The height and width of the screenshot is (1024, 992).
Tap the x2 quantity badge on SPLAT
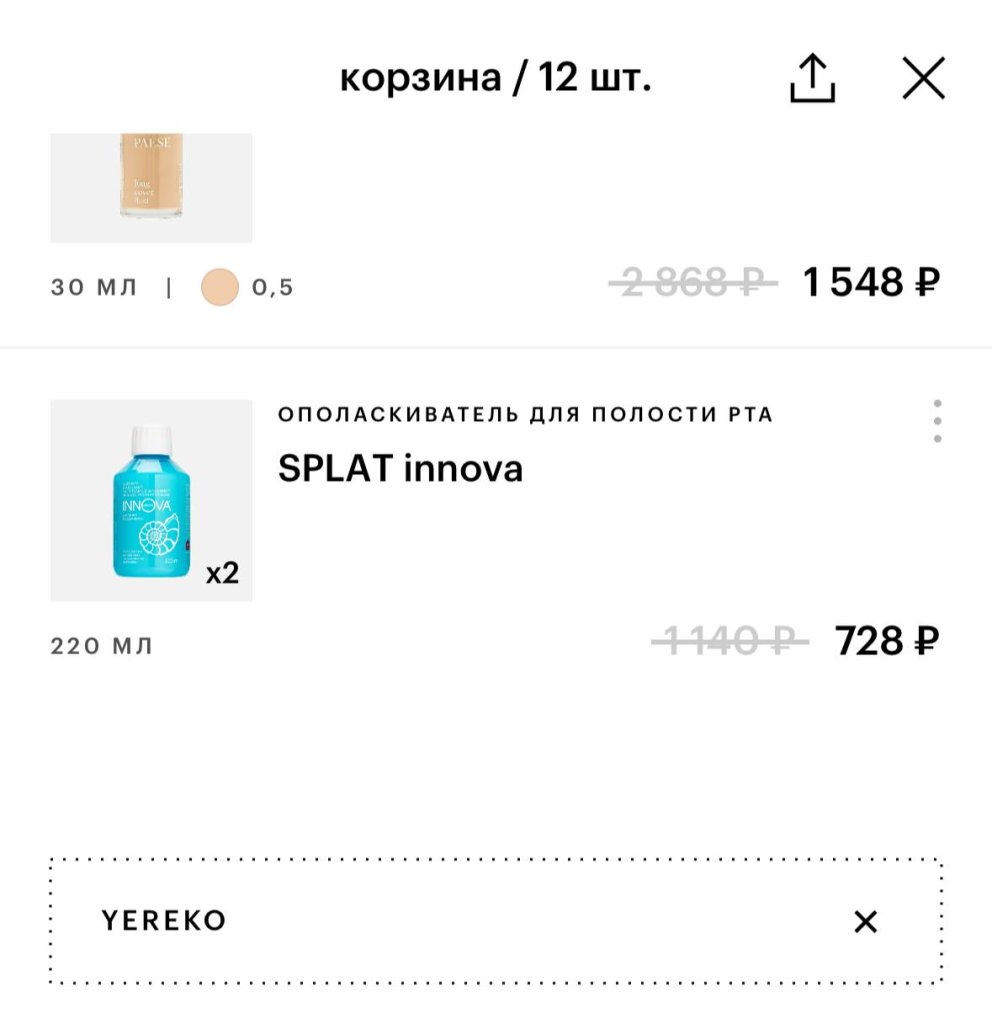coord(222,574)
